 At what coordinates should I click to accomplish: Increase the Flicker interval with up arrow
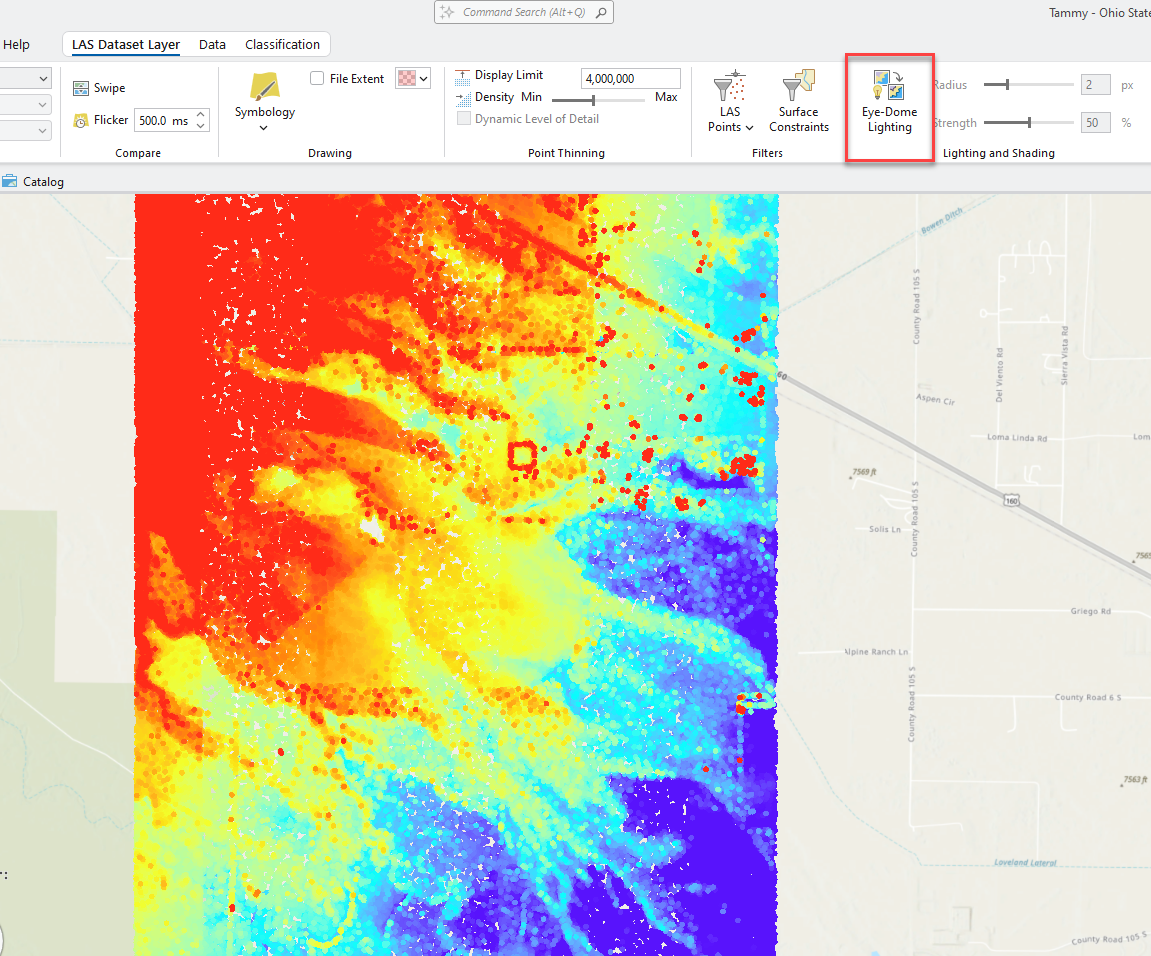(x=201, y=115)
